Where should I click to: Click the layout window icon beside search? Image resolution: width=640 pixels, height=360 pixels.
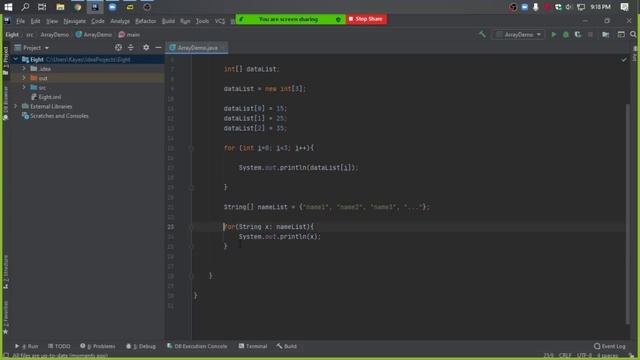[x=621, y=35]
